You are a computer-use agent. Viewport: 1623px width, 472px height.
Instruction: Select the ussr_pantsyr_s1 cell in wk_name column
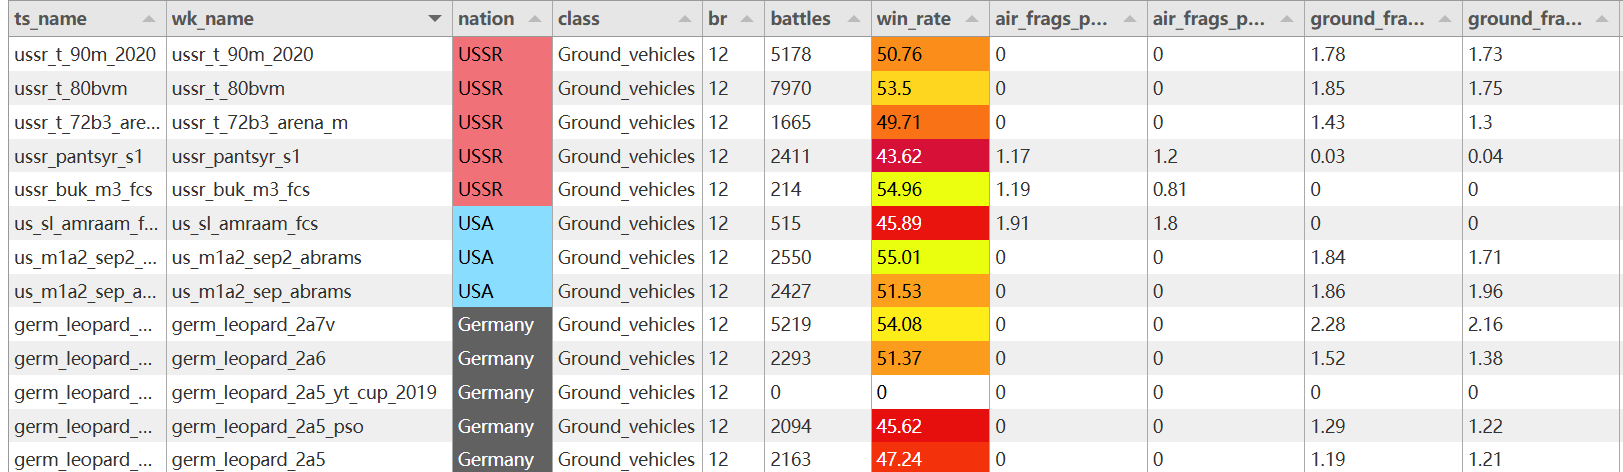click(236, 156)
